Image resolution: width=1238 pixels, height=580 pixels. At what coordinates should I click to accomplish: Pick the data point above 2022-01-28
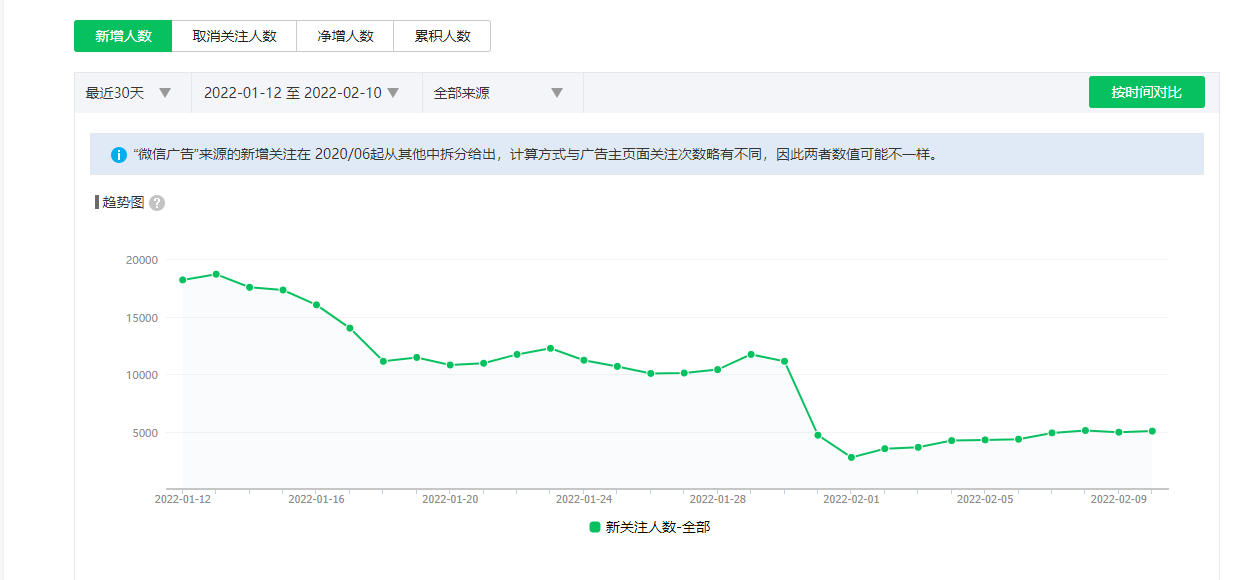click(x=717, y=369)
